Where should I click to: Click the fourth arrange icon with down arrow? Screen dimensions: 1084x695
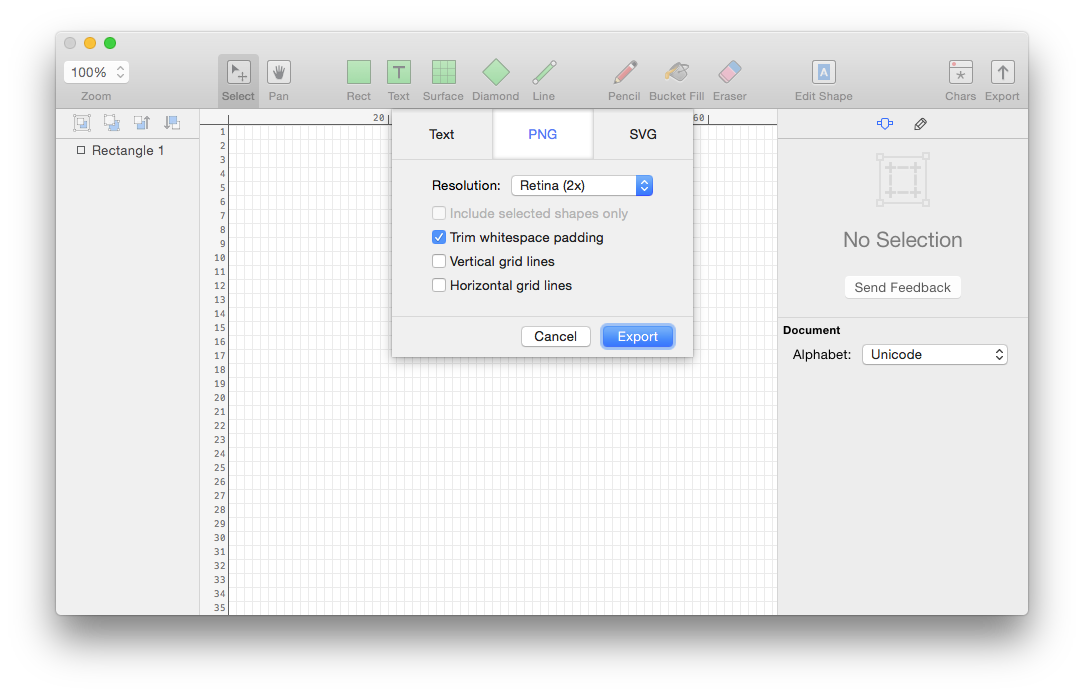(172, 123)
